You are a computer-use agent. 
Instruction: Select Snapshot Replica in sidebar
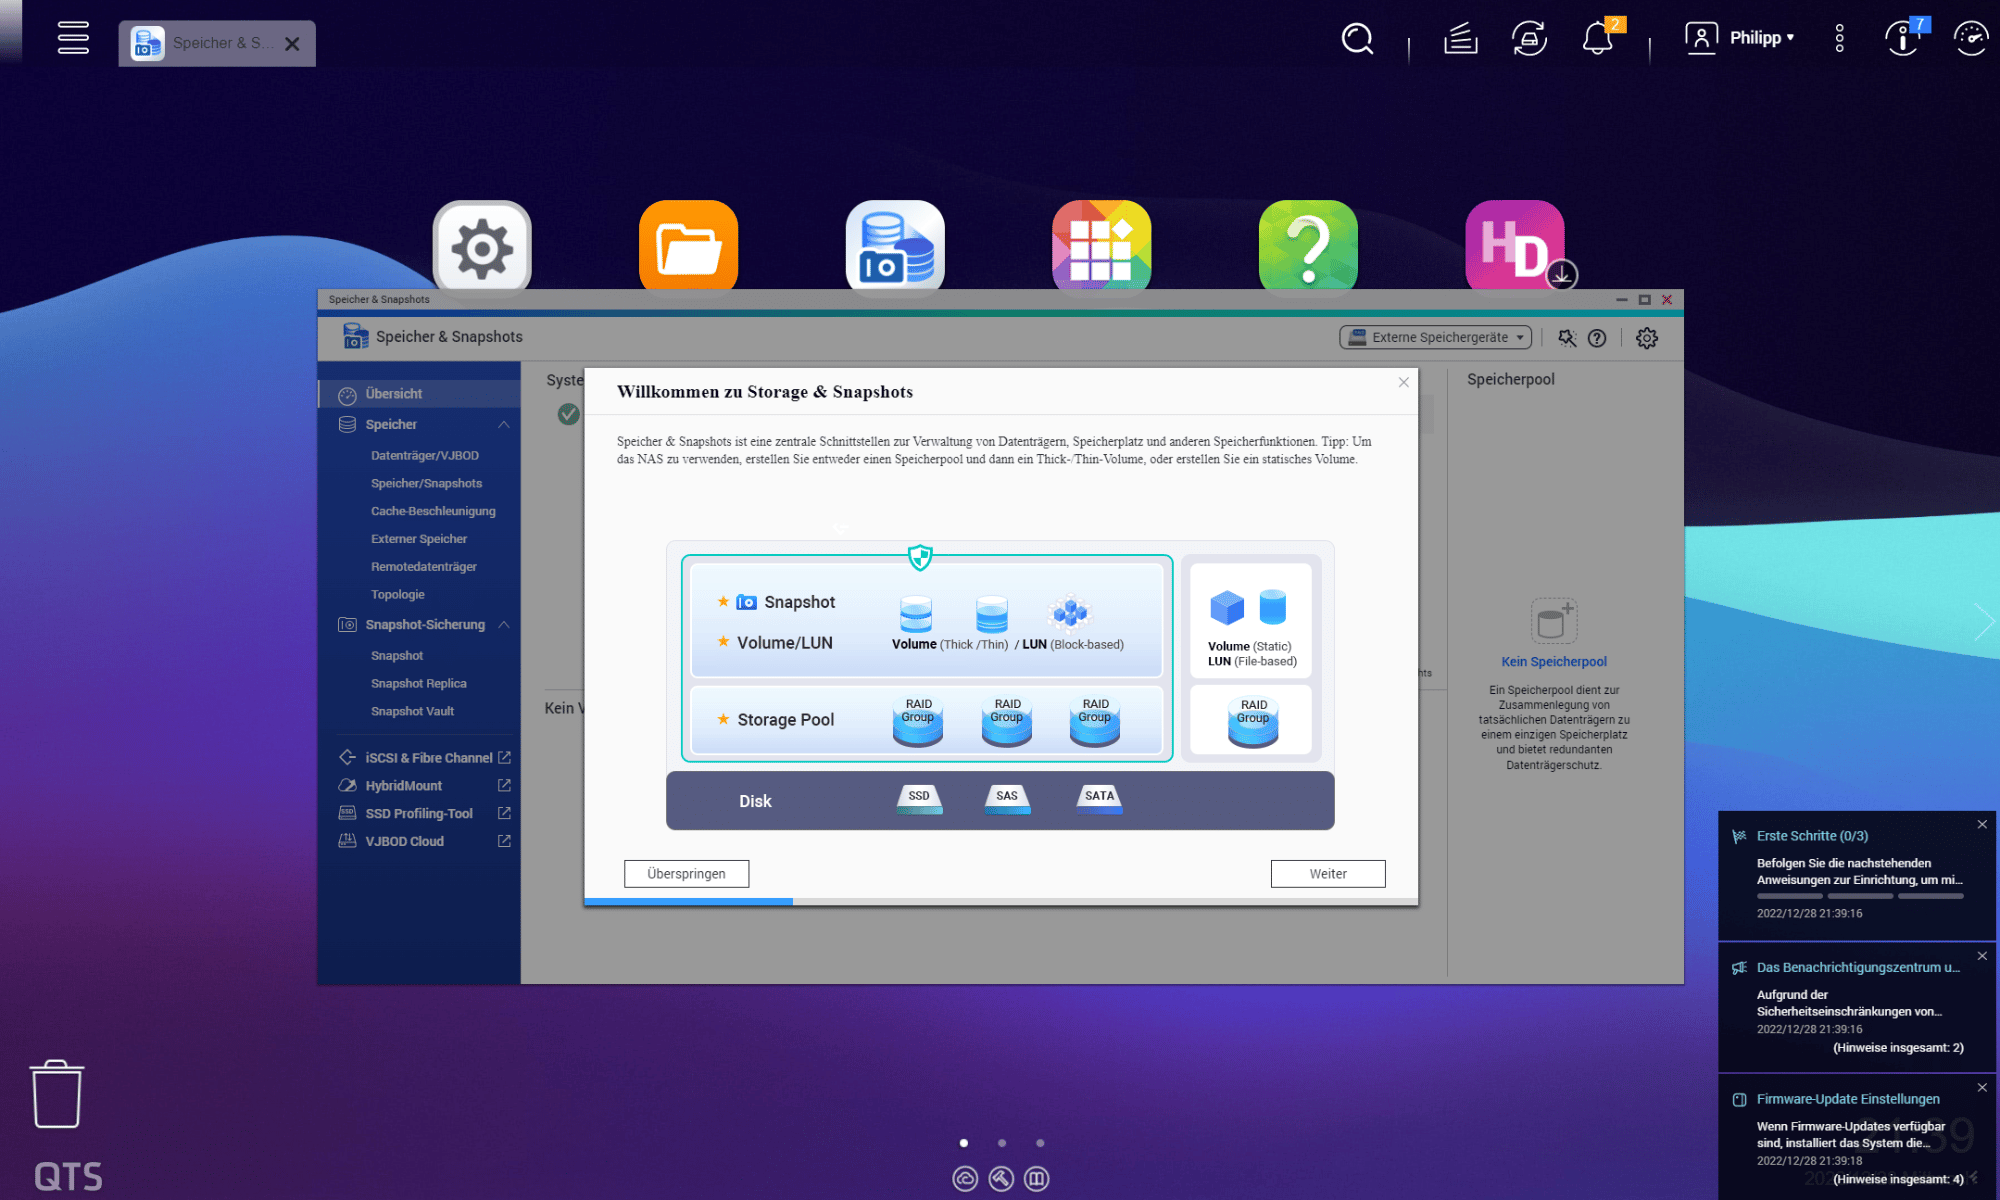tap(418, 683)
